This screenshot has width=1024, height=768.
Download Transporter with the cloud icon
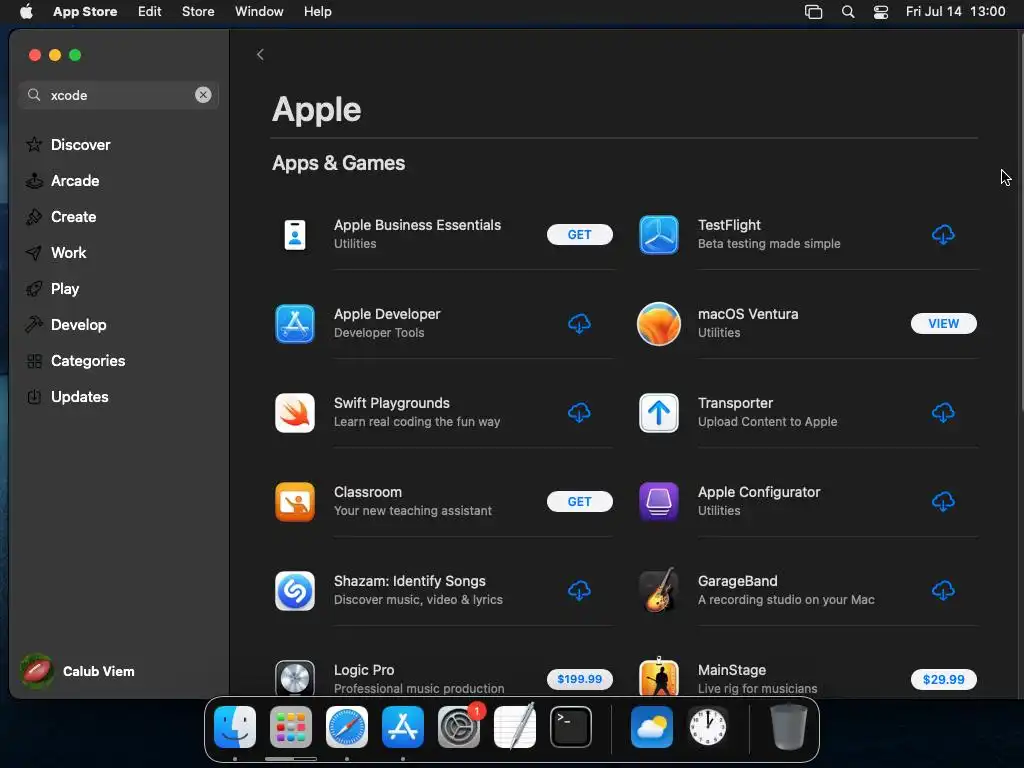tap(943, 413)
